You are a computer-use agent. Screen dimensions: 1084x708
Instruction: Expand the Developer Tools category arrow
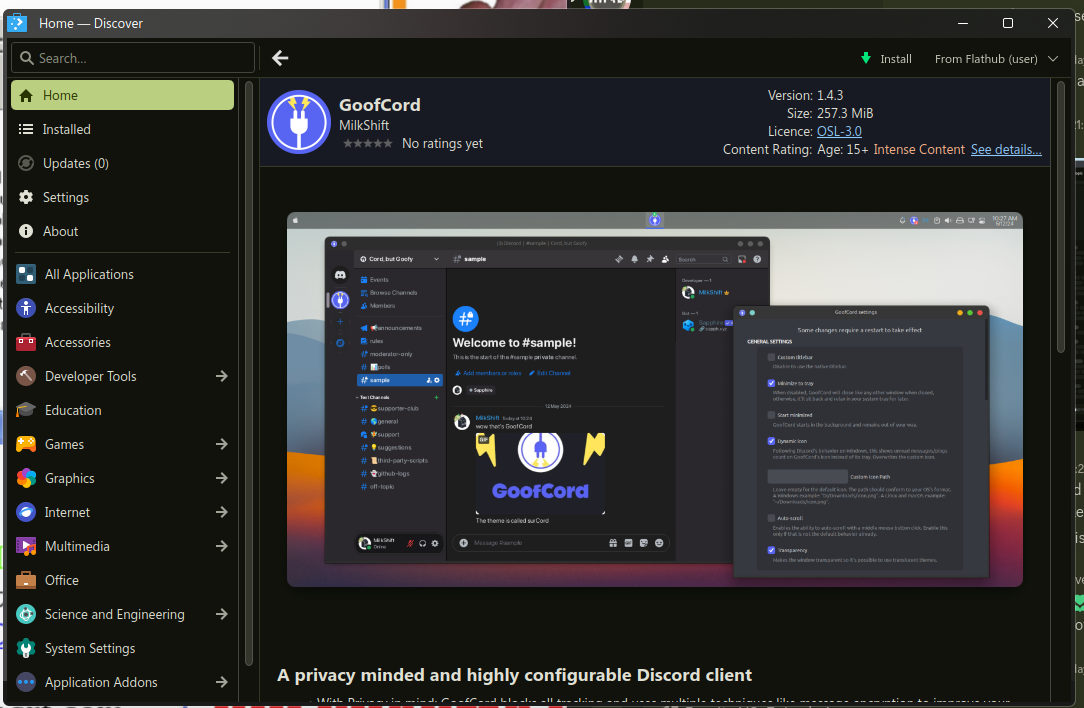(221, 376)
